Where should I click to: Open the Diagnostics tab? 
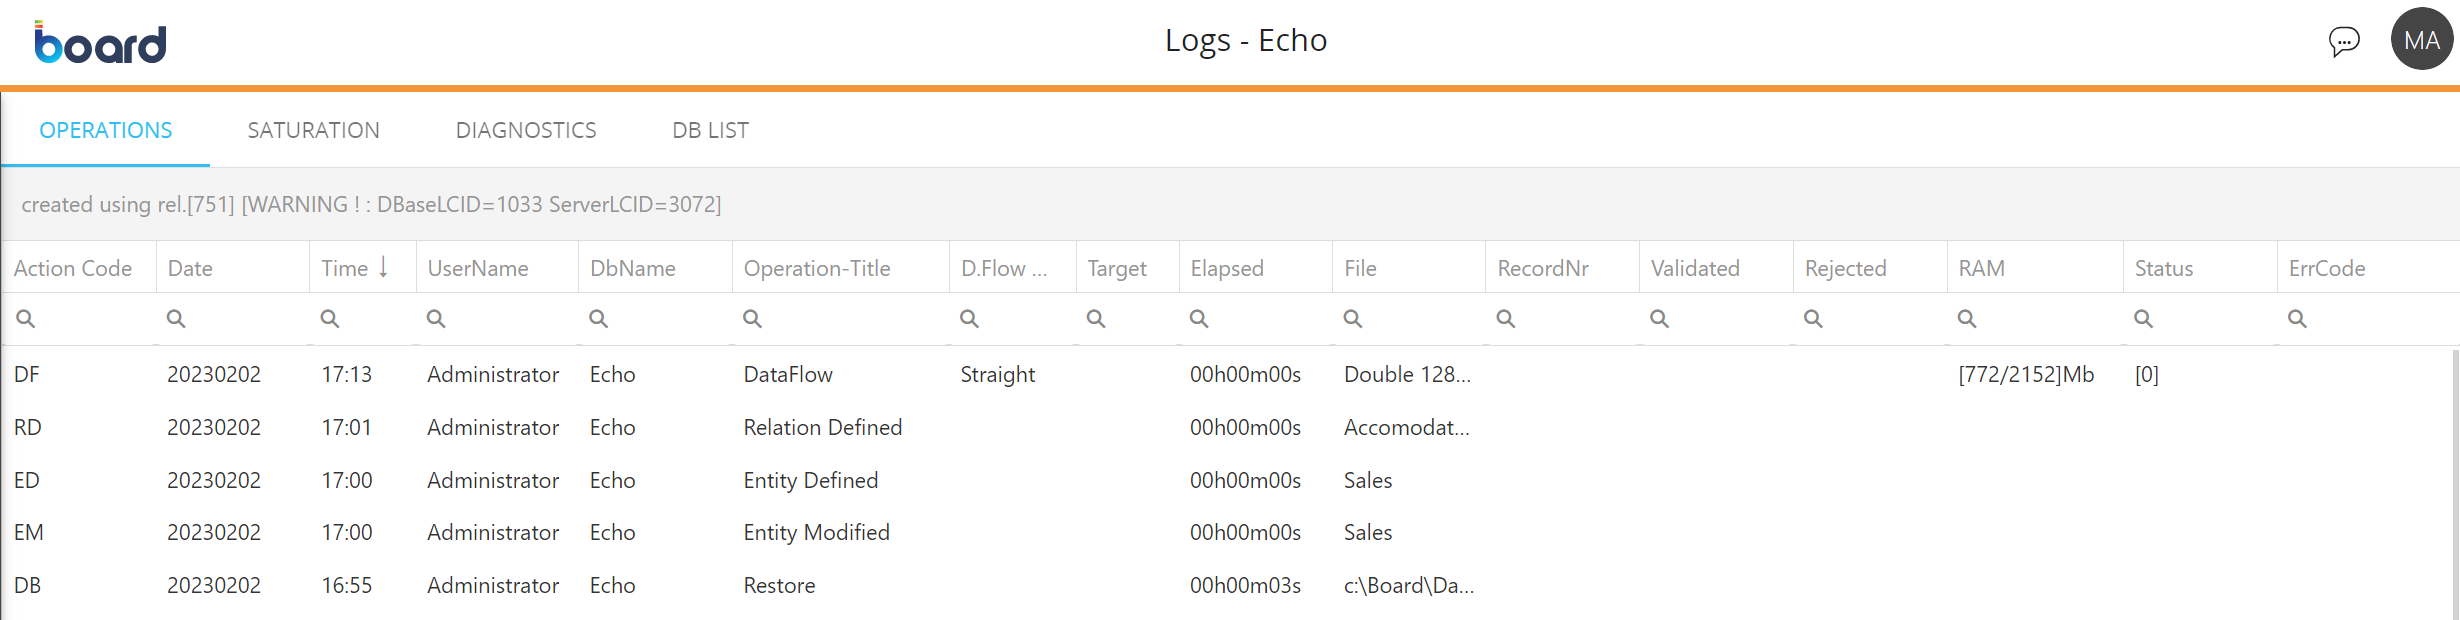tap(526, 130)
